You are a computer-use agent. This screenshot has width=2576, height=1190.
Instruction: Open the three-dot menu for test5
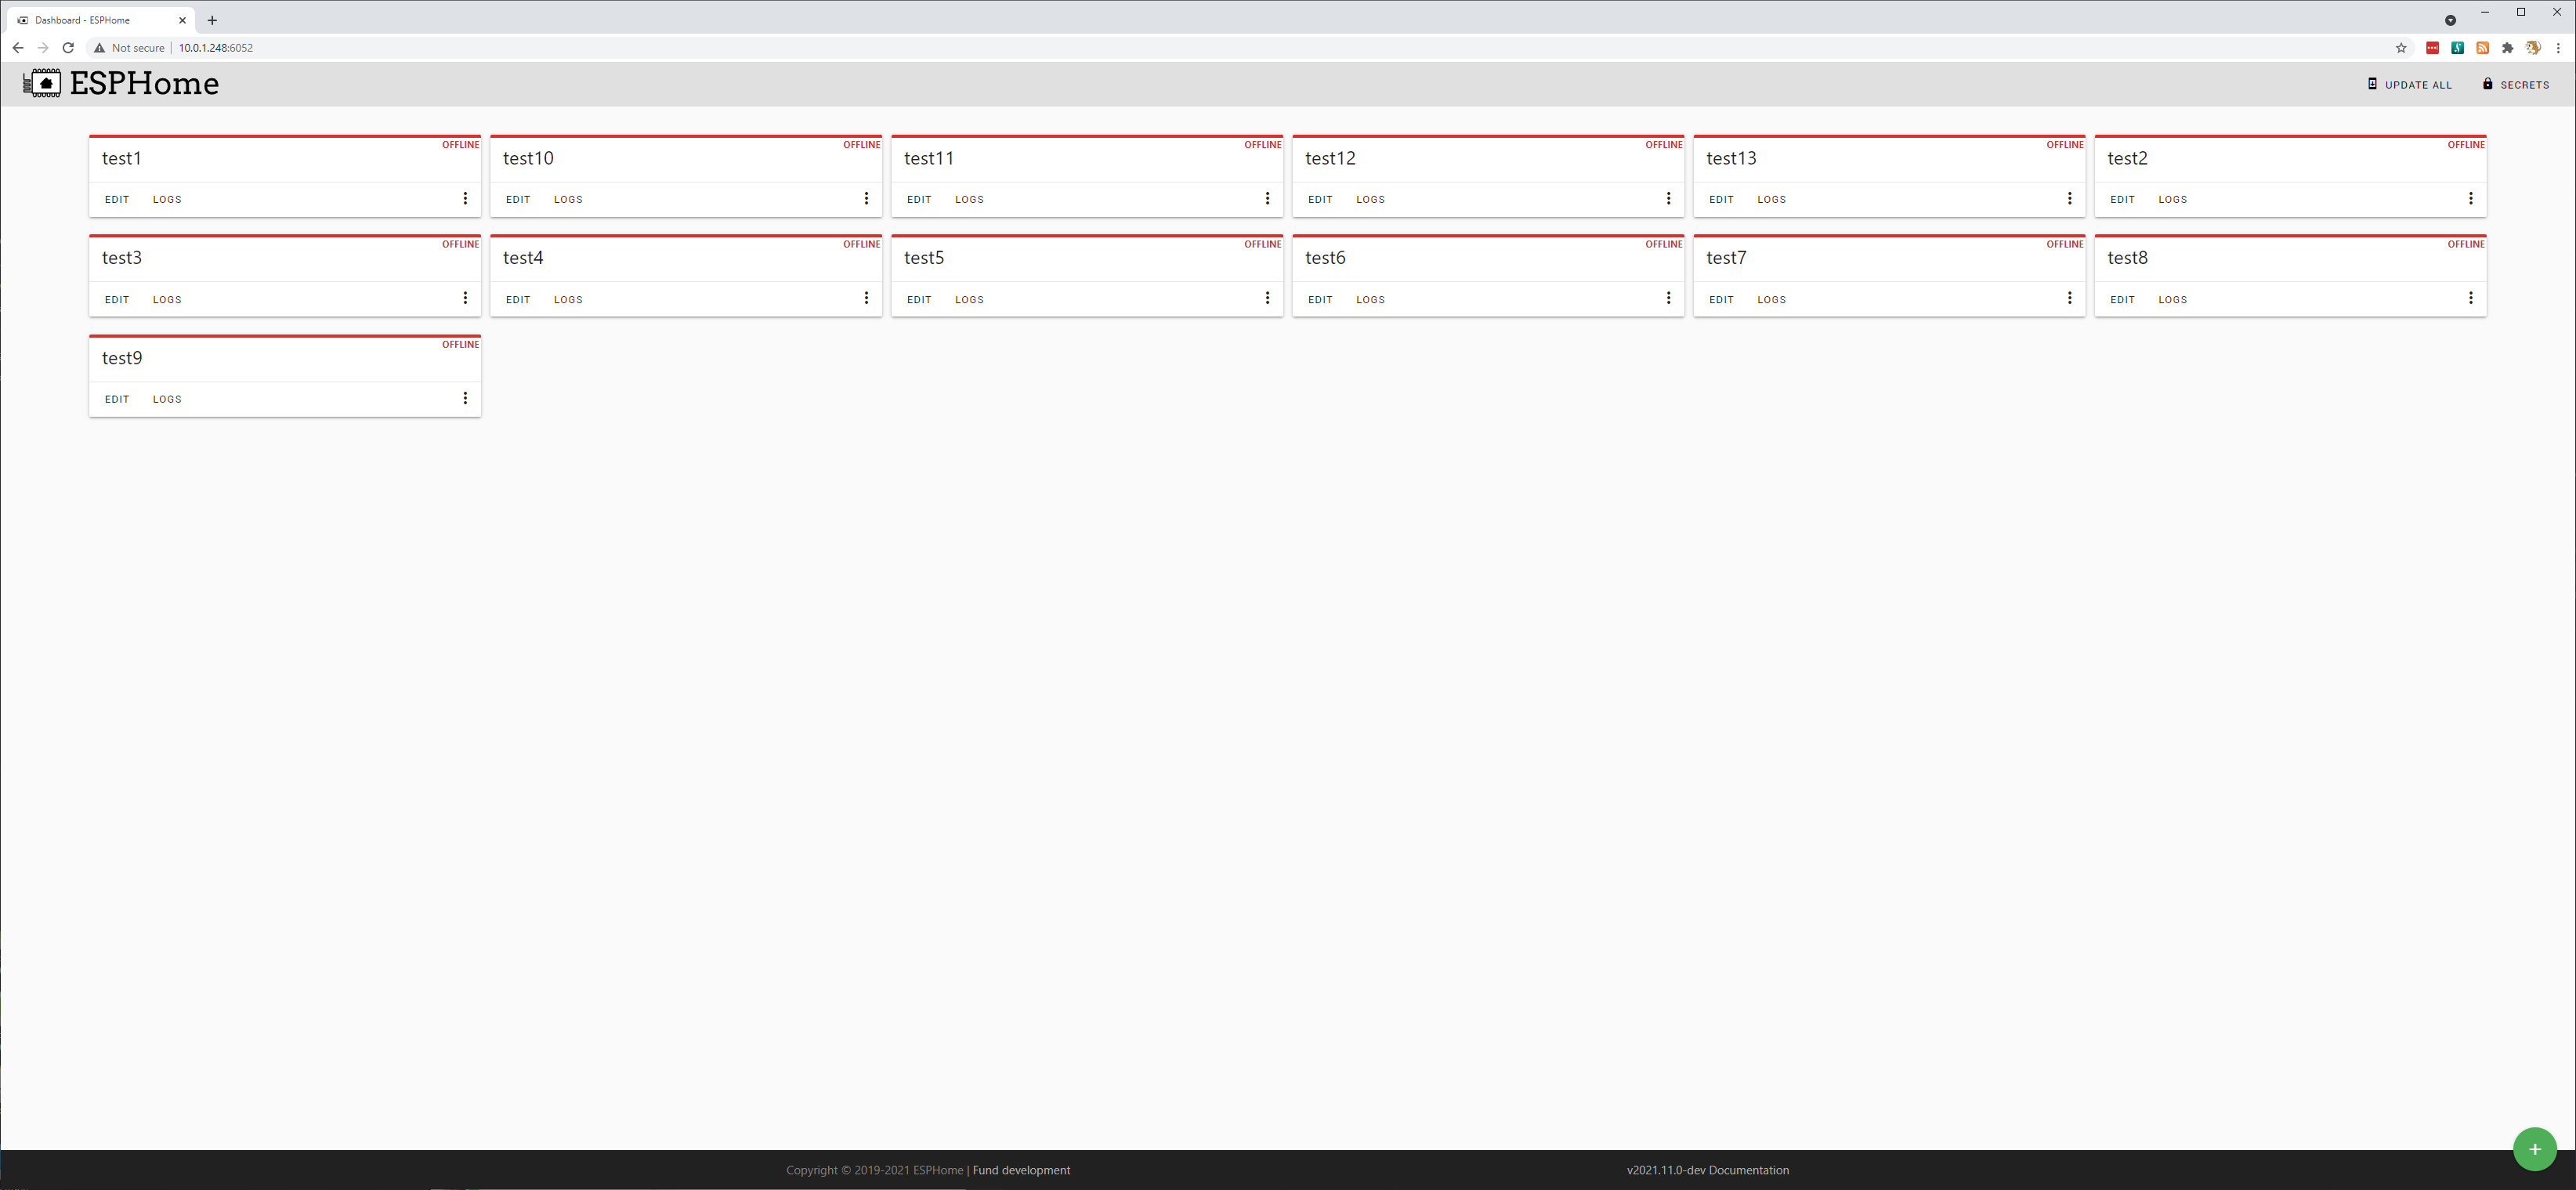click(x=1267, y=298)
